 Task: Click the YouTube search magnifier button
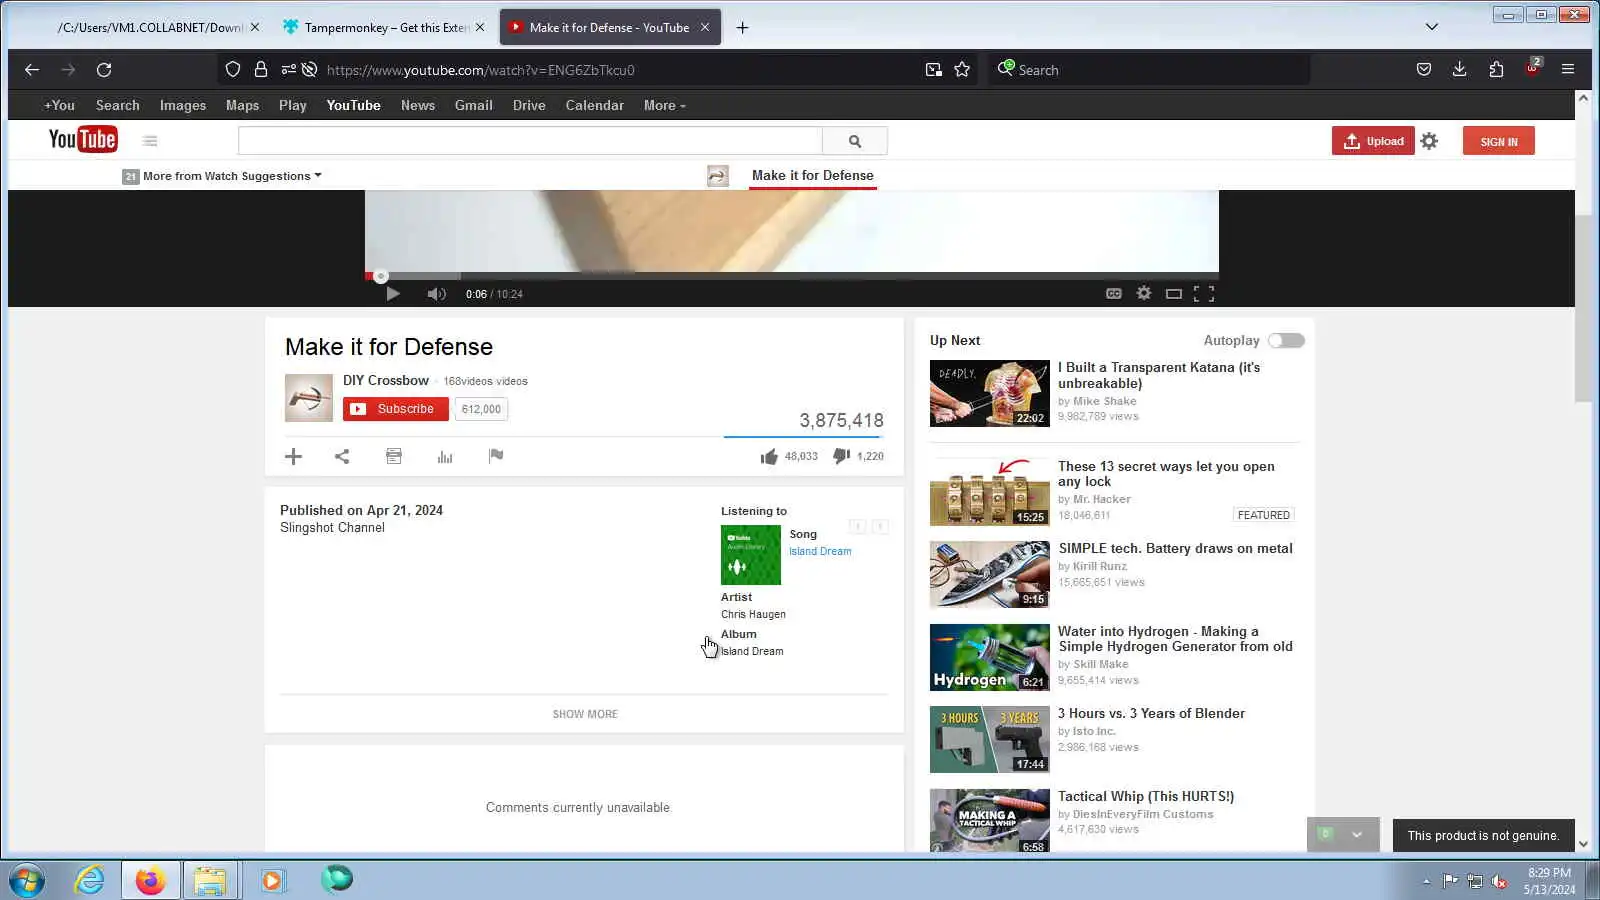pyautogui.click(x=855, y=141)
